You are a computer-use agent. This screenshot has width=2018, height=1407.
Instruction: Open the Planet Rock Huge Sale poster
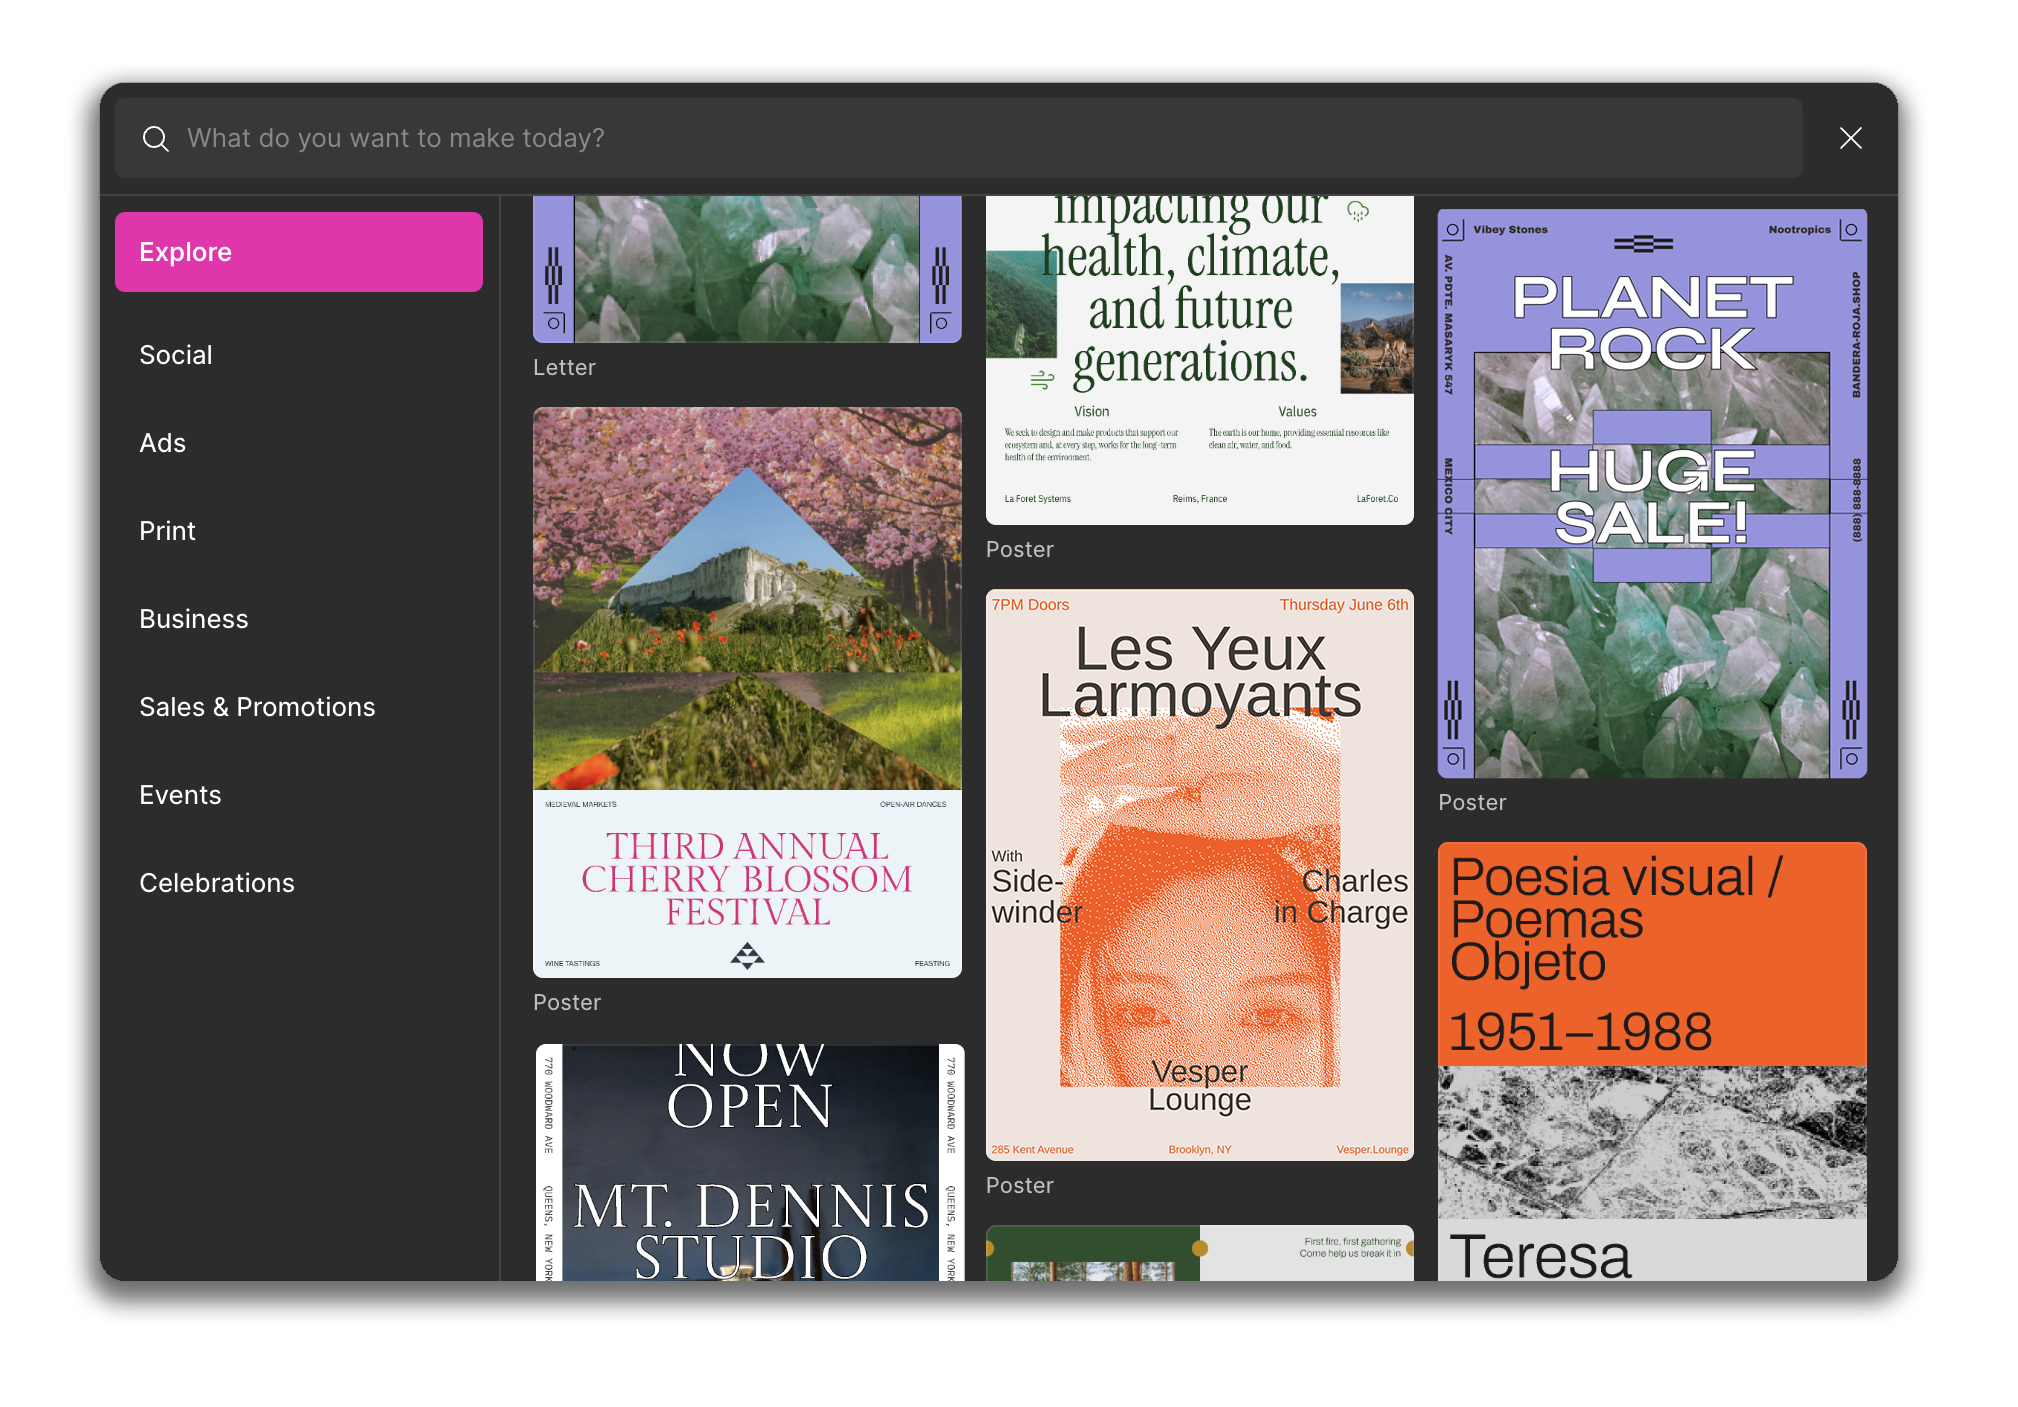1651,493
